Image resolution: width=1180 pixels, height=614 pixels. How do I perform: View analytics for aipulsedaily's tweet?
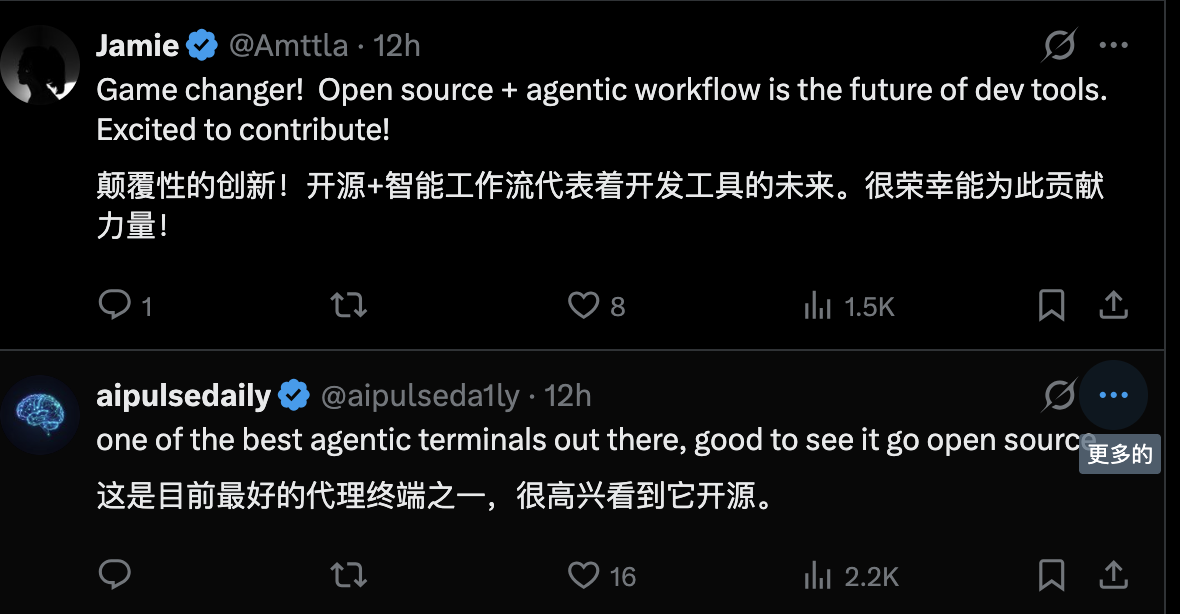818,575
